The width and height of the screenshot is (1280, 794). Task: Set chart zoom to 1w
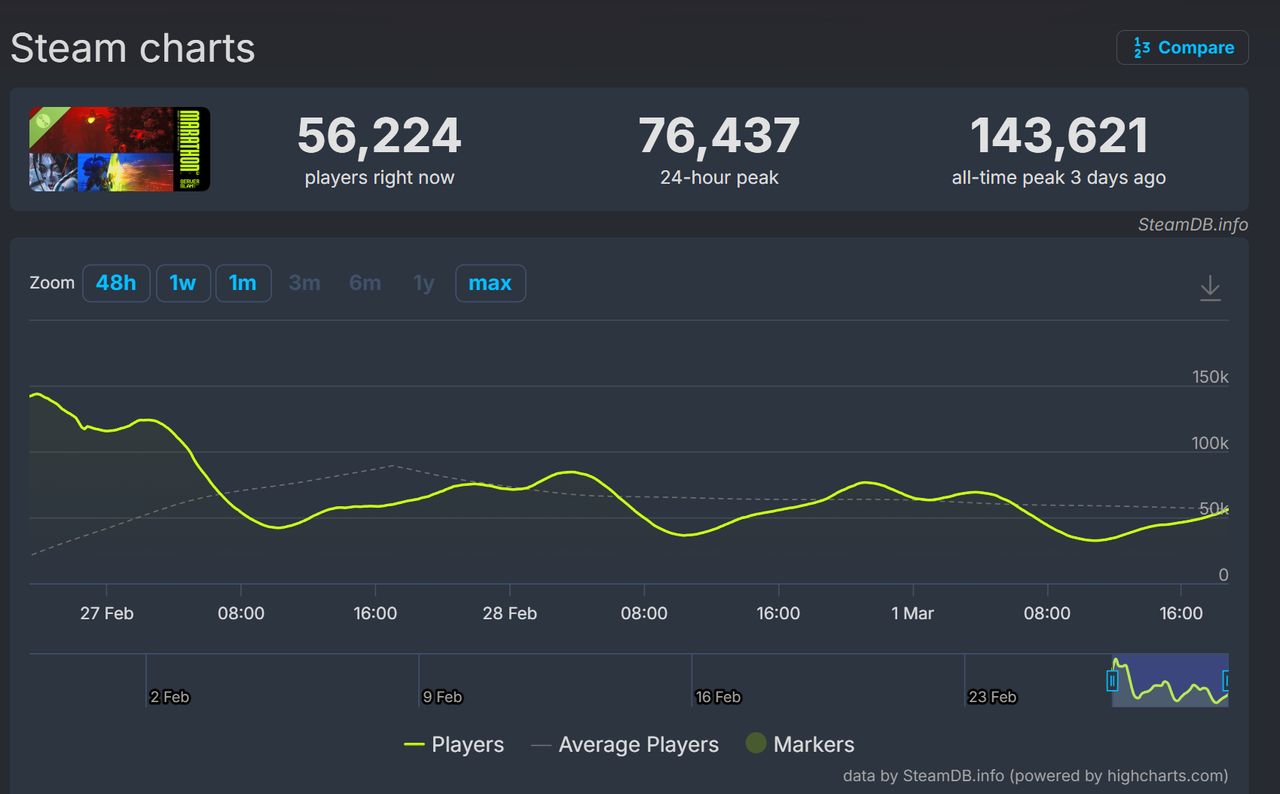183,283
